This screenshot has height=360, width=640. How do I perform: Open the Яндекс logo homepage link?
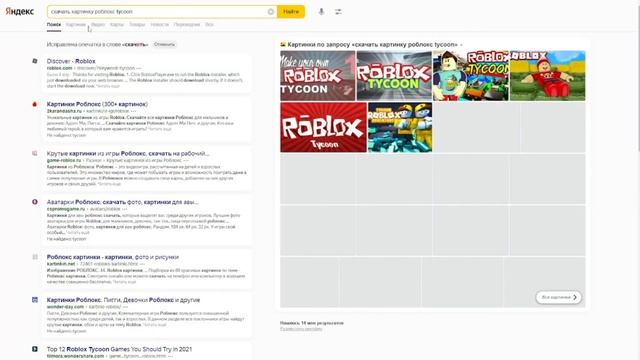click(x=20, y=11)
